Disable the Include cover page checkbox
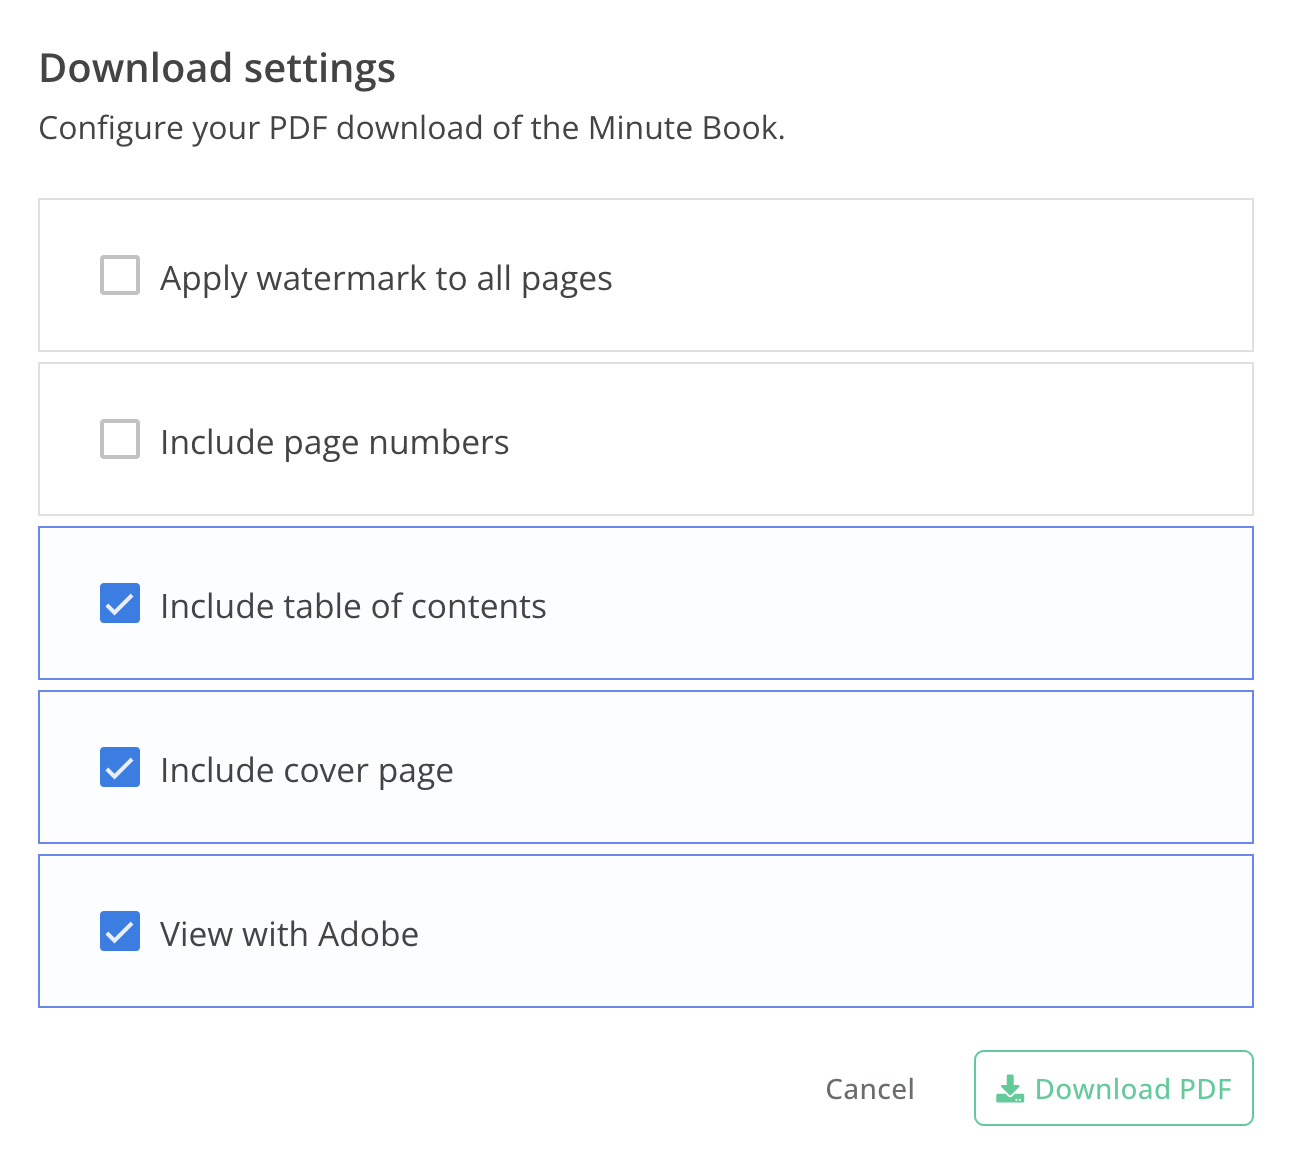The image size is (1294, 1166). point(120,768)
